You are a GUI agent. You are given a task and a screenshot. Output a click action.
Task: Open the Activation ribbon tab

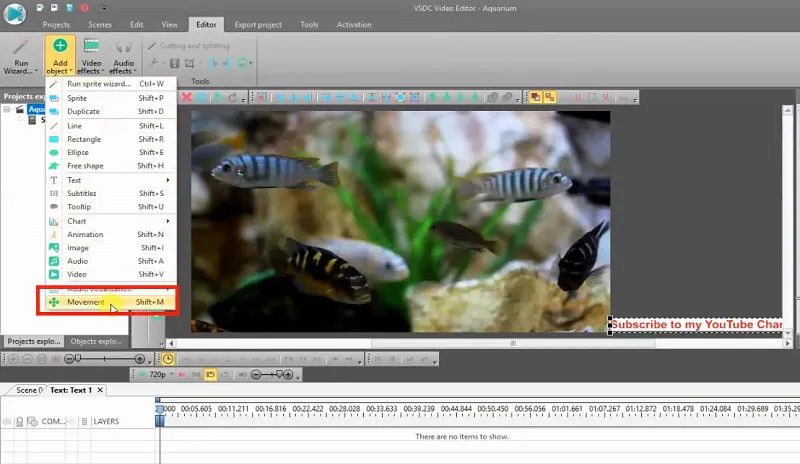(x=354, y=25)
